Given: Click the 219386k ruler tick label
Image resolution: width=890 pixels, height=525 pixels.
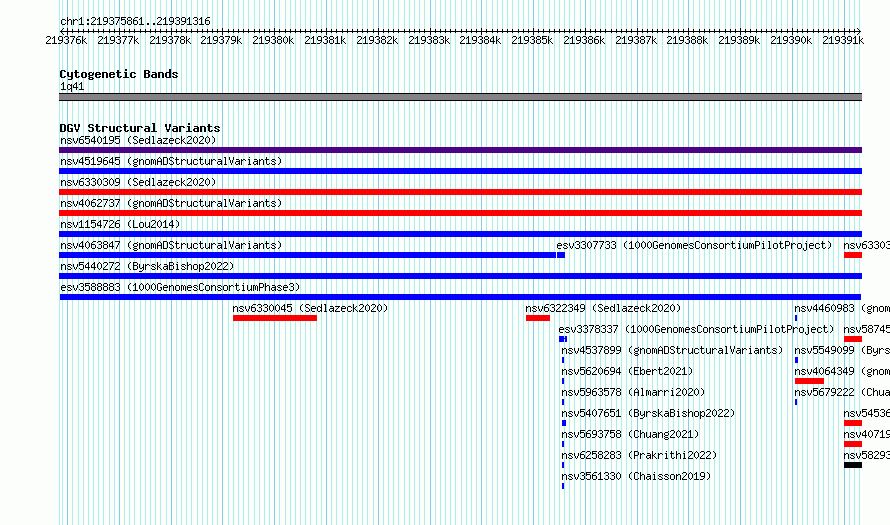Looking at the screenshot, I should [584, 40].
